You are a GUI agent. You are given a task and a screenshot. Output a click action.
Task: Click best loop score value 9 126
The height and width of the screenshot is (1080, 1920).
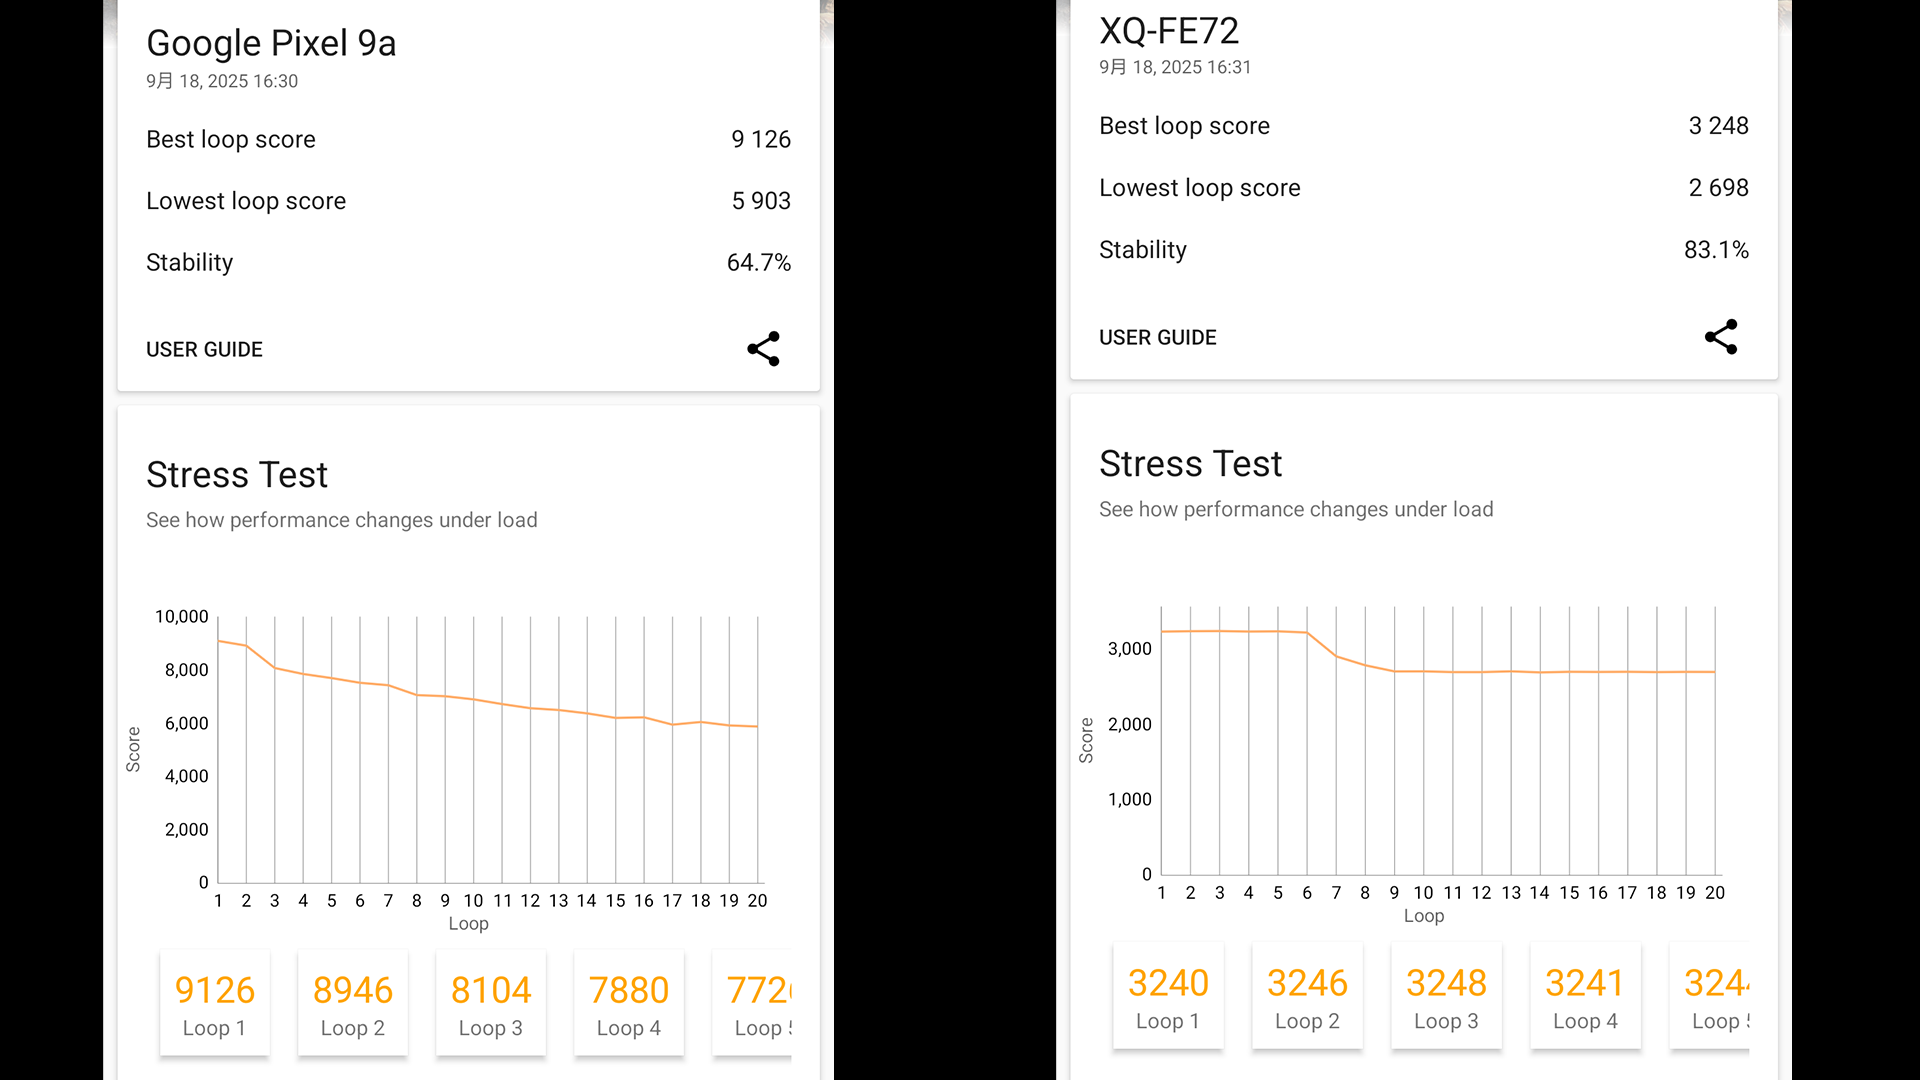click(x=761, y=139)
